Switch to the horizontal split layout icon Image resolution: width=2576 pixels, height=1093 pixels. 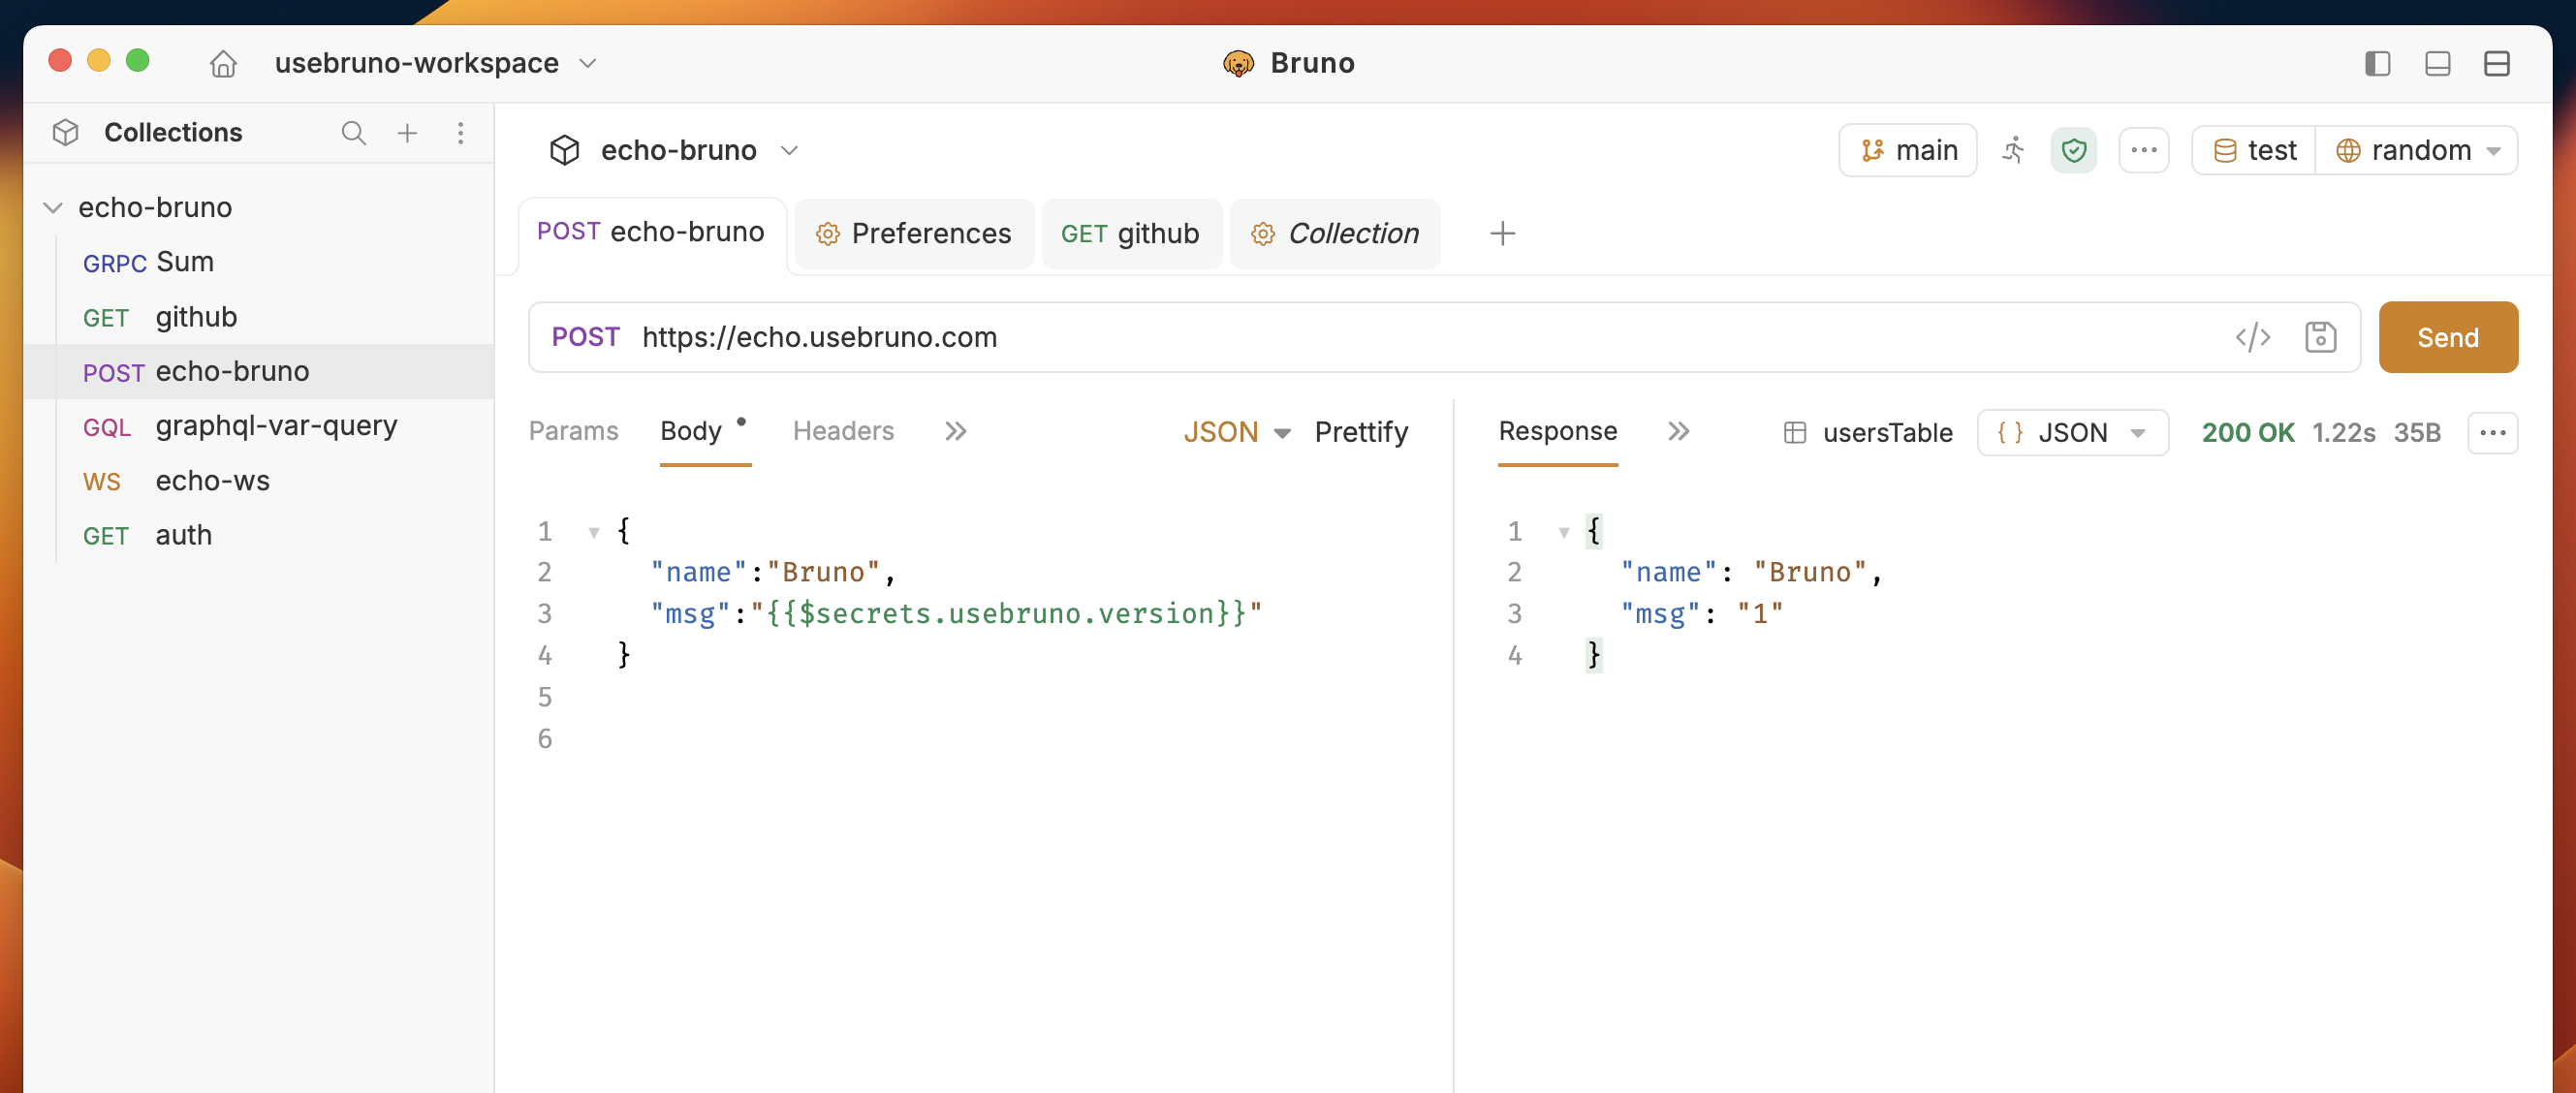tap(2496, 64)
